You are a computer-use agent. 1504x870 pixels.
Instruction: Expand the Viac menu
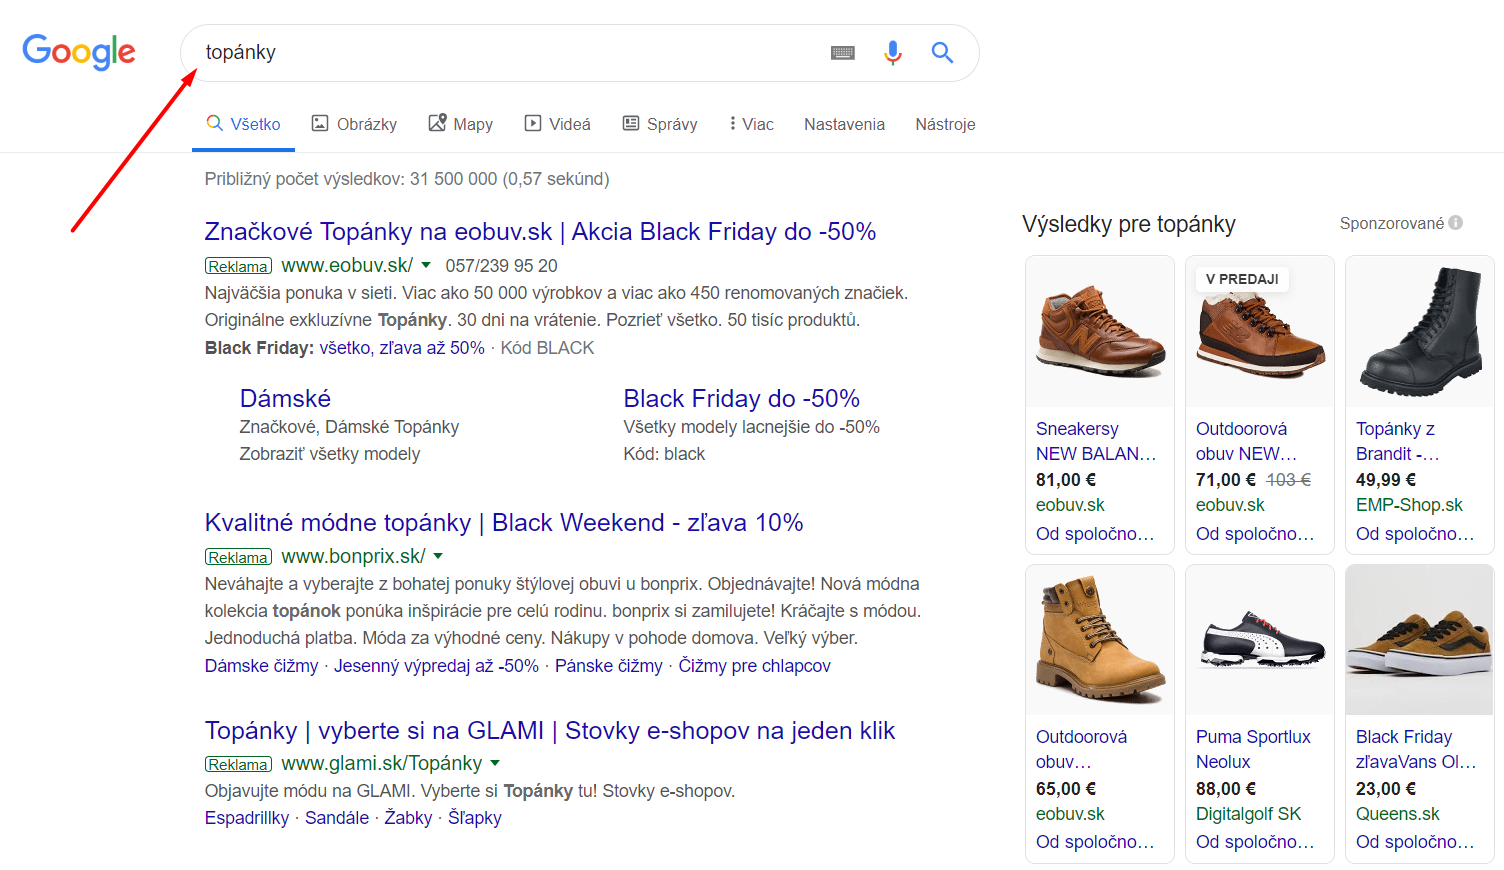coord(751,124)
